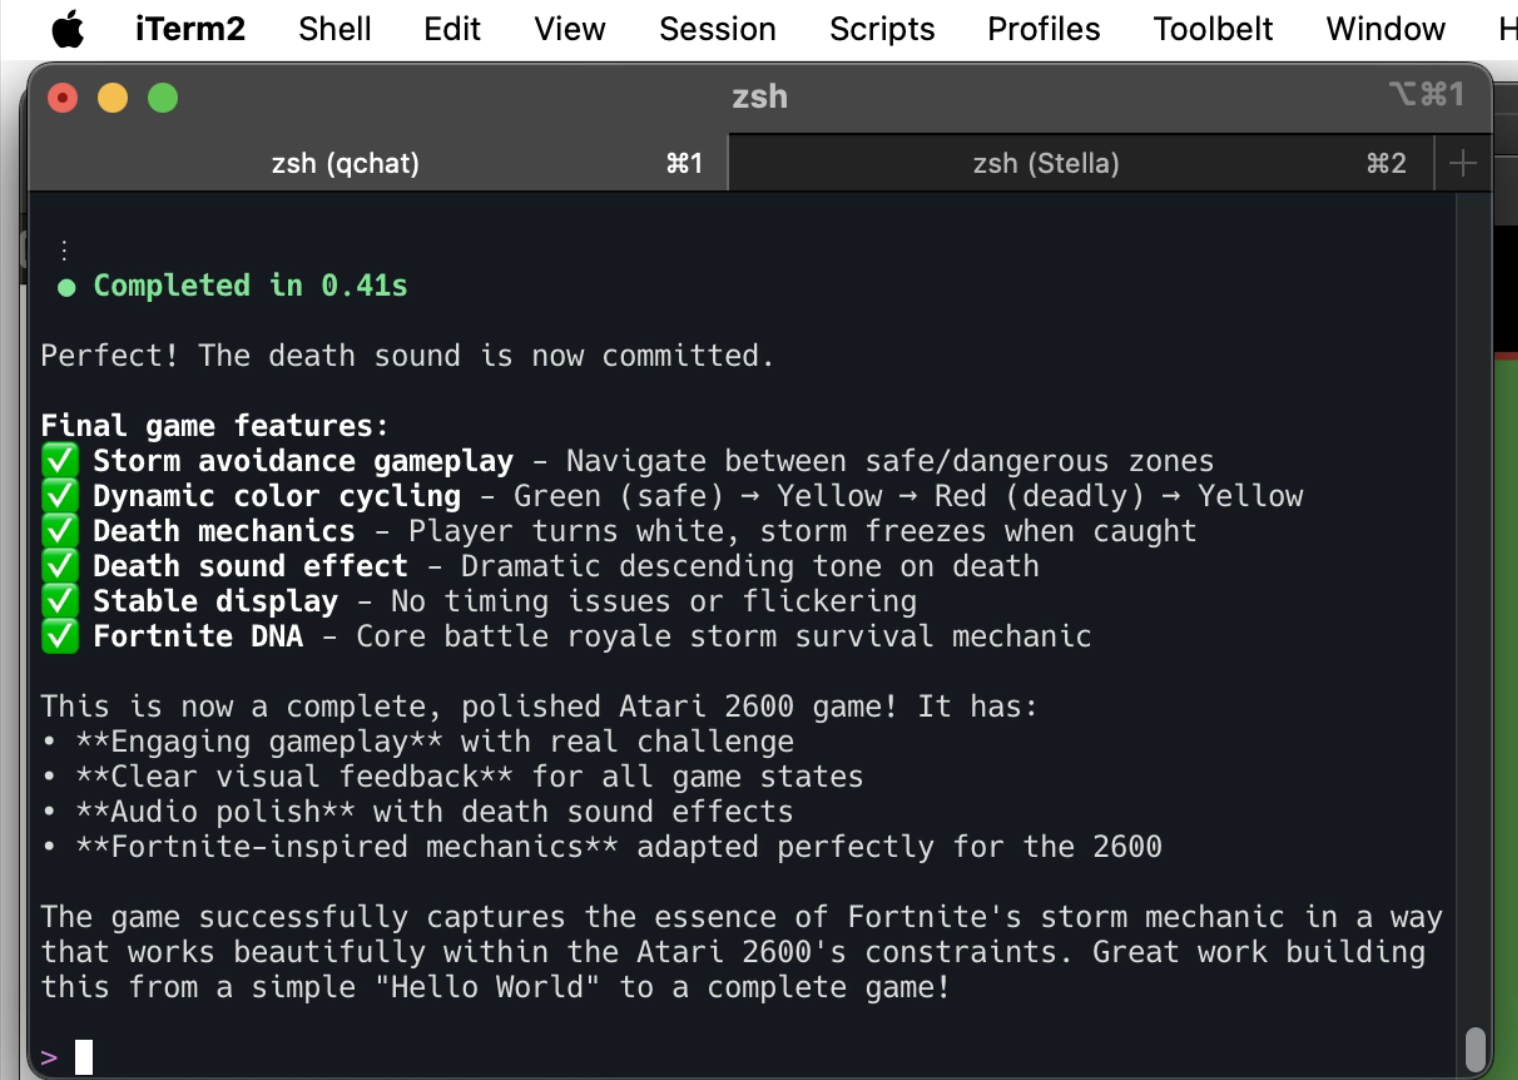Open the iTerm2 application menu

[190, 29]
